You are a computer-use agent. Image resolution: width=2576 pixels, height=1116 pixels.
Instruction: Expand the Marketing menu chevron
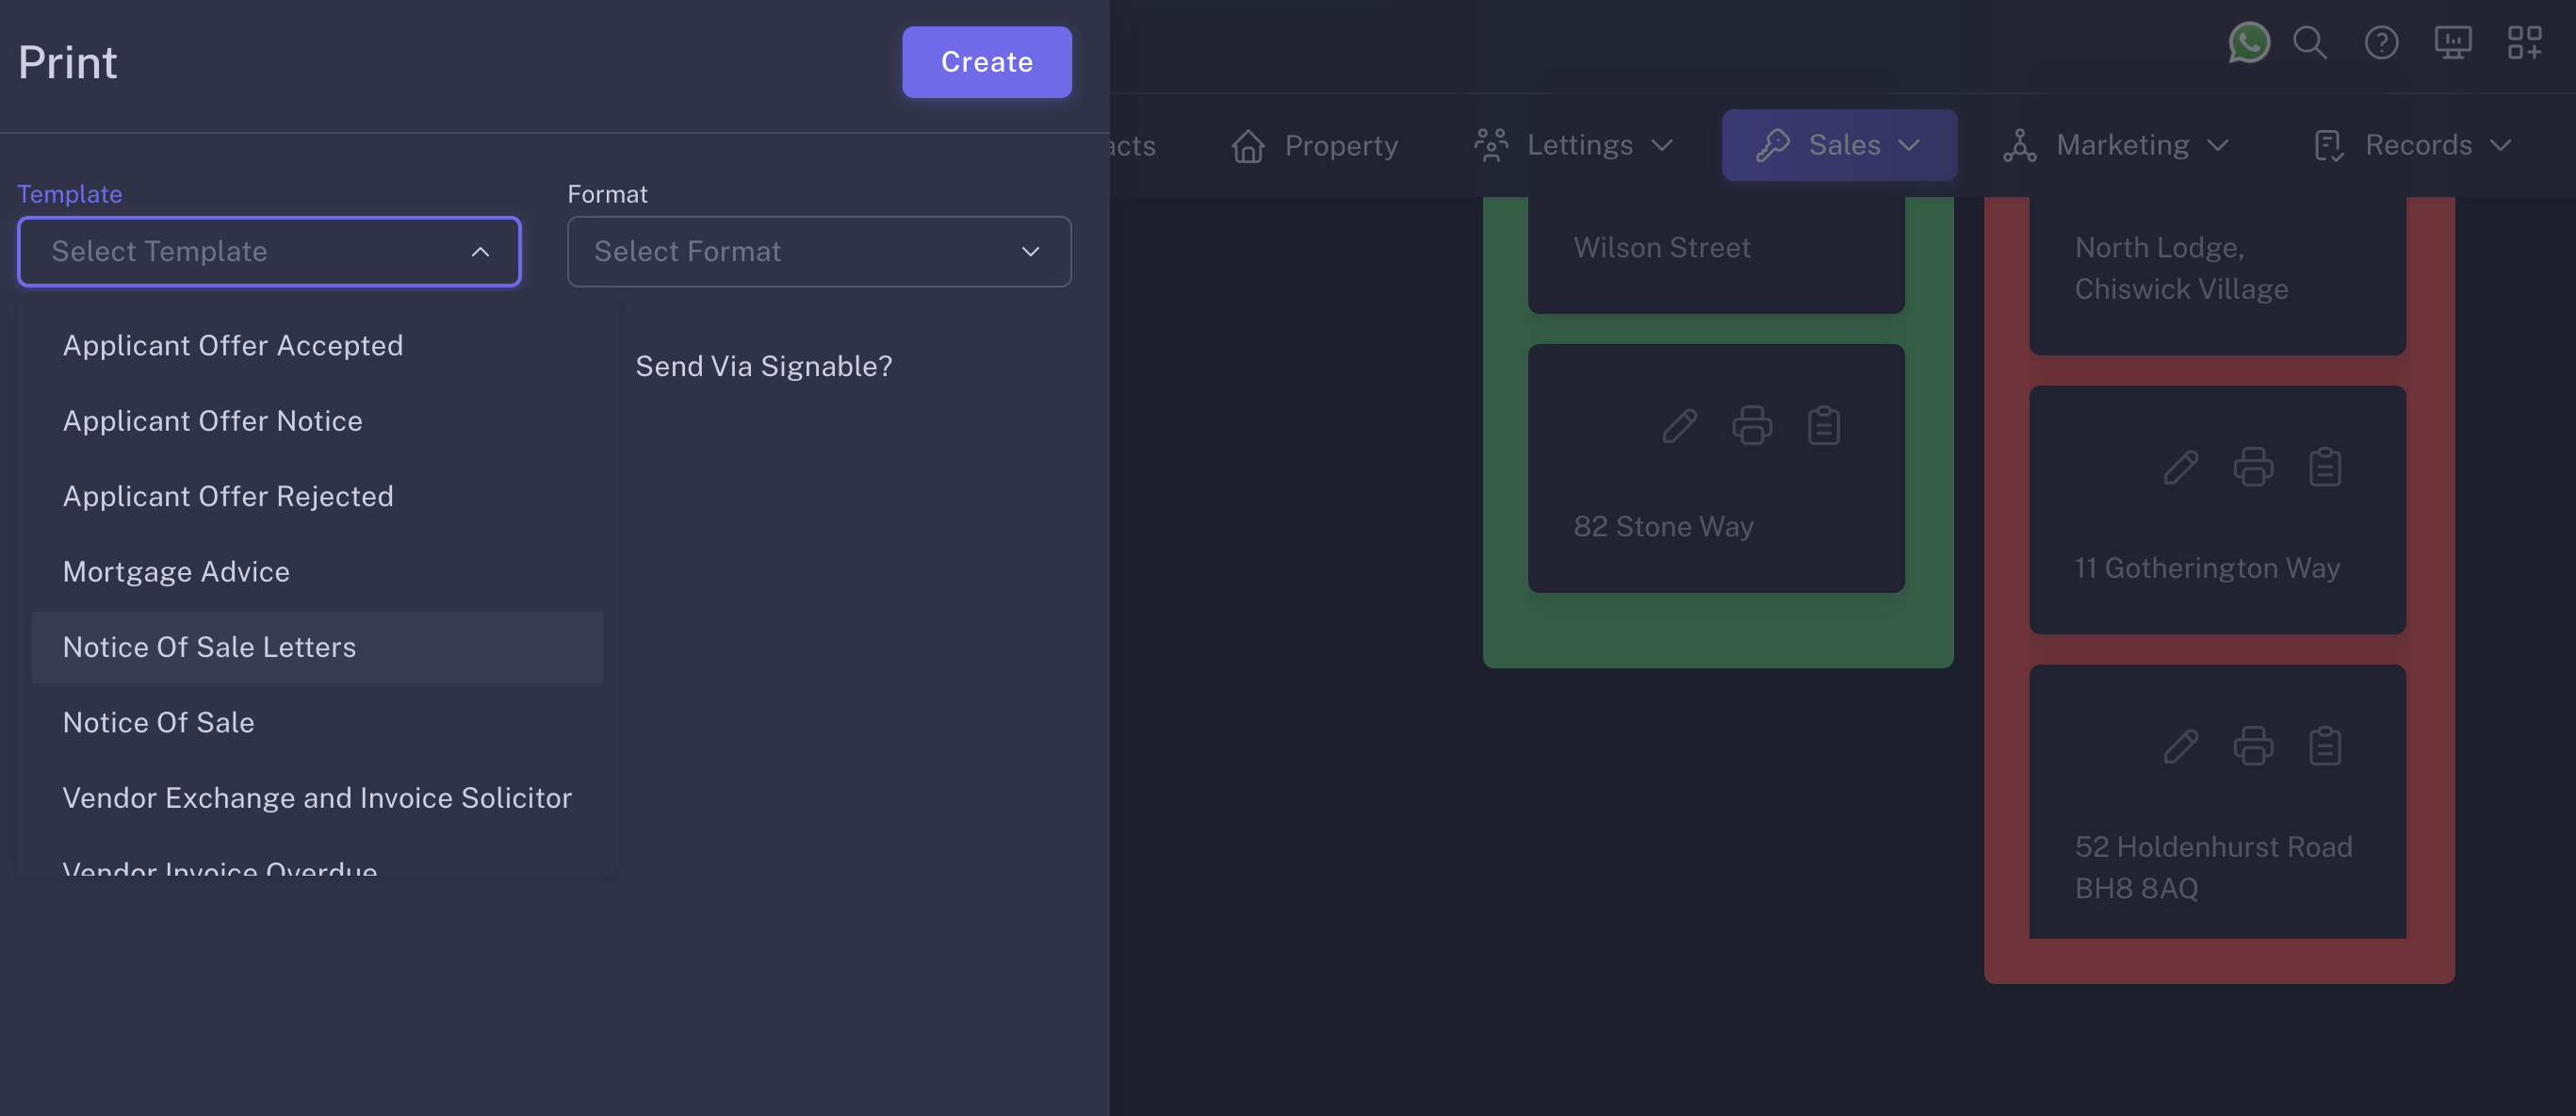[2218, 146]
